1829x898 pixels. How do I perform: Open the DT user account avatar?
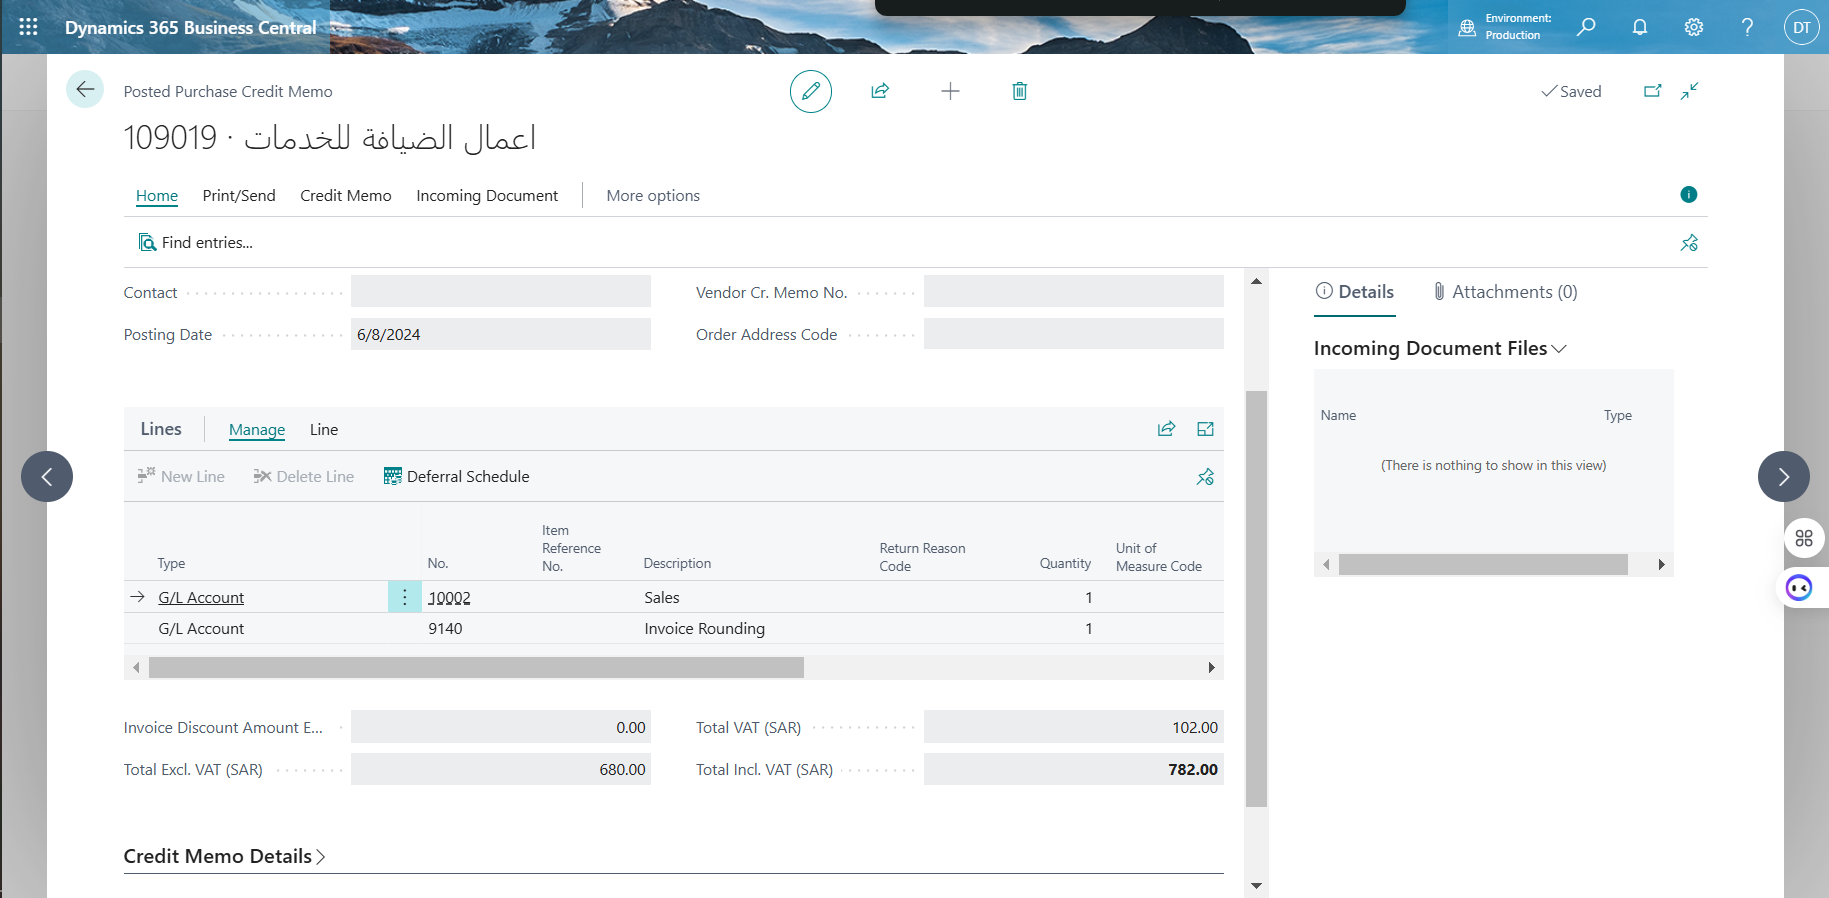pos(1801,27)
